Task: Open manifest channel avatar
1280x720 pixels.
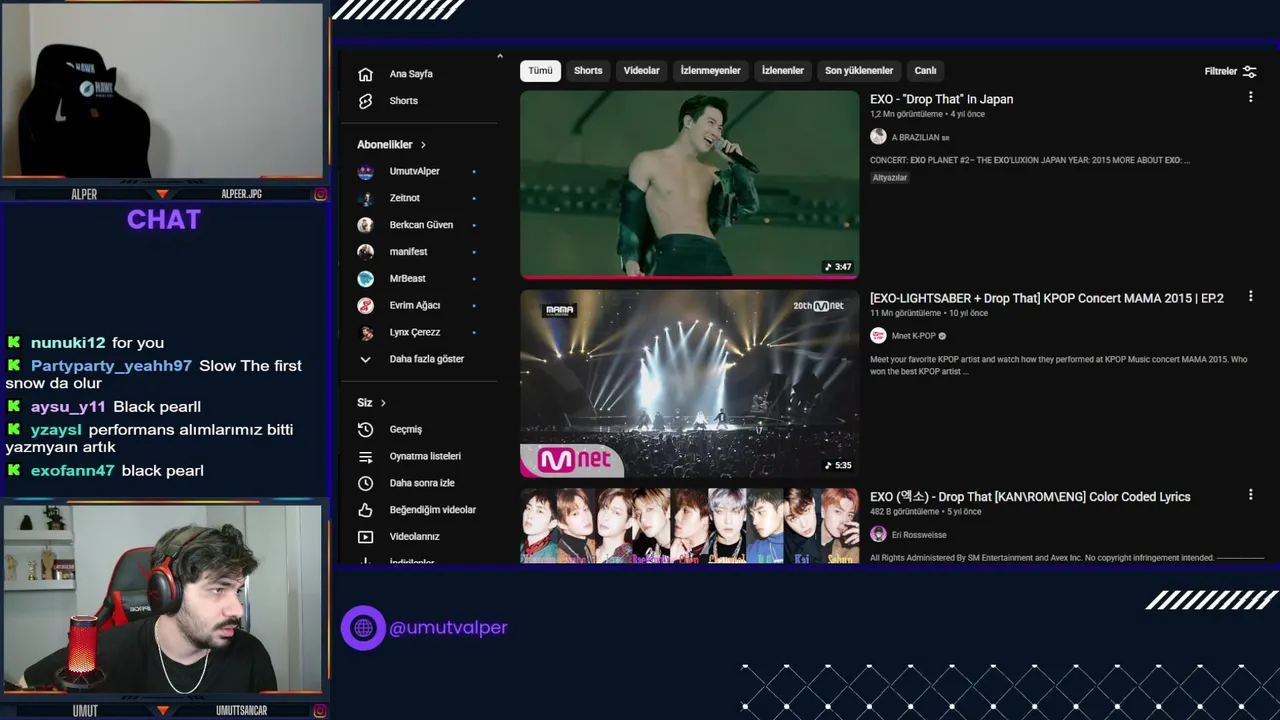Action: pyautogui.click(x=366, y=252)
